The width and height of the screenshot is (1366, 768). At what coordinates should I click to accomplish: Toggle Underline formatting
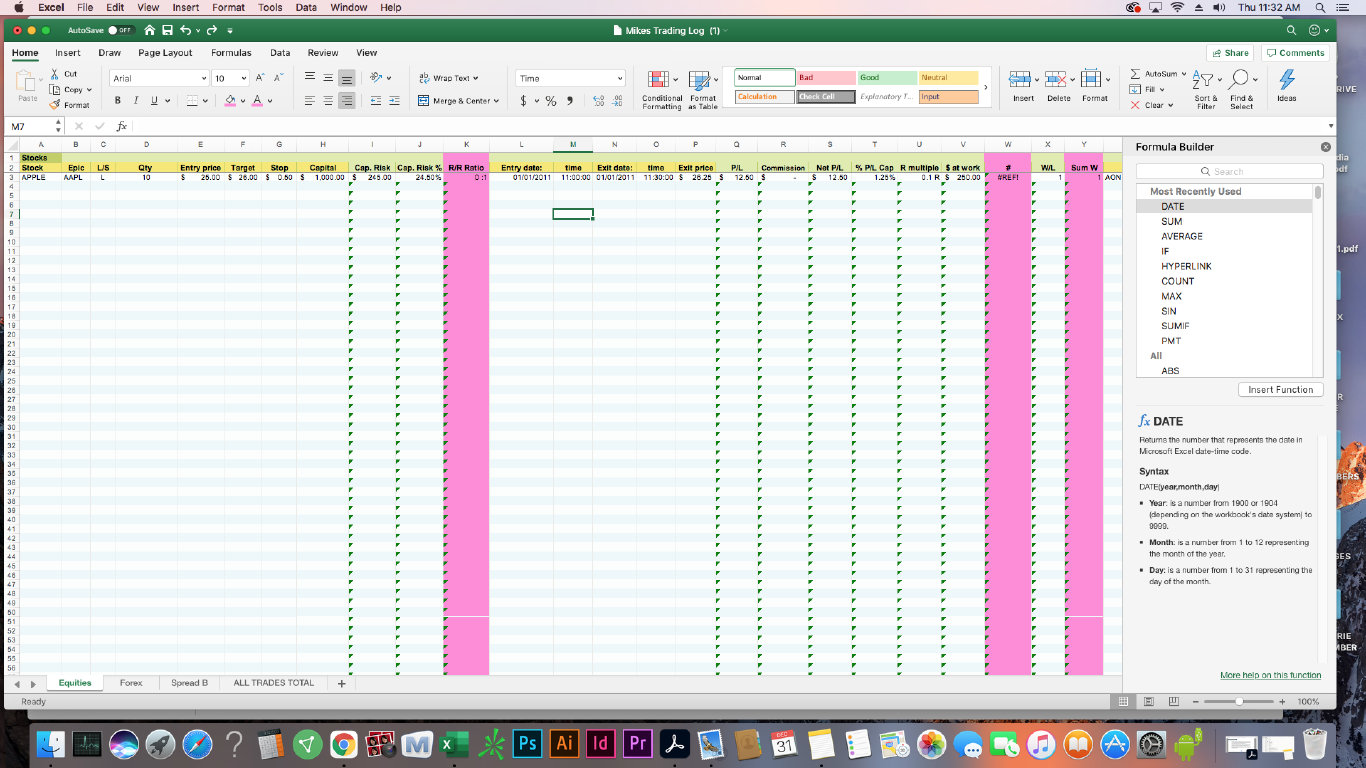tap(154, 101)
